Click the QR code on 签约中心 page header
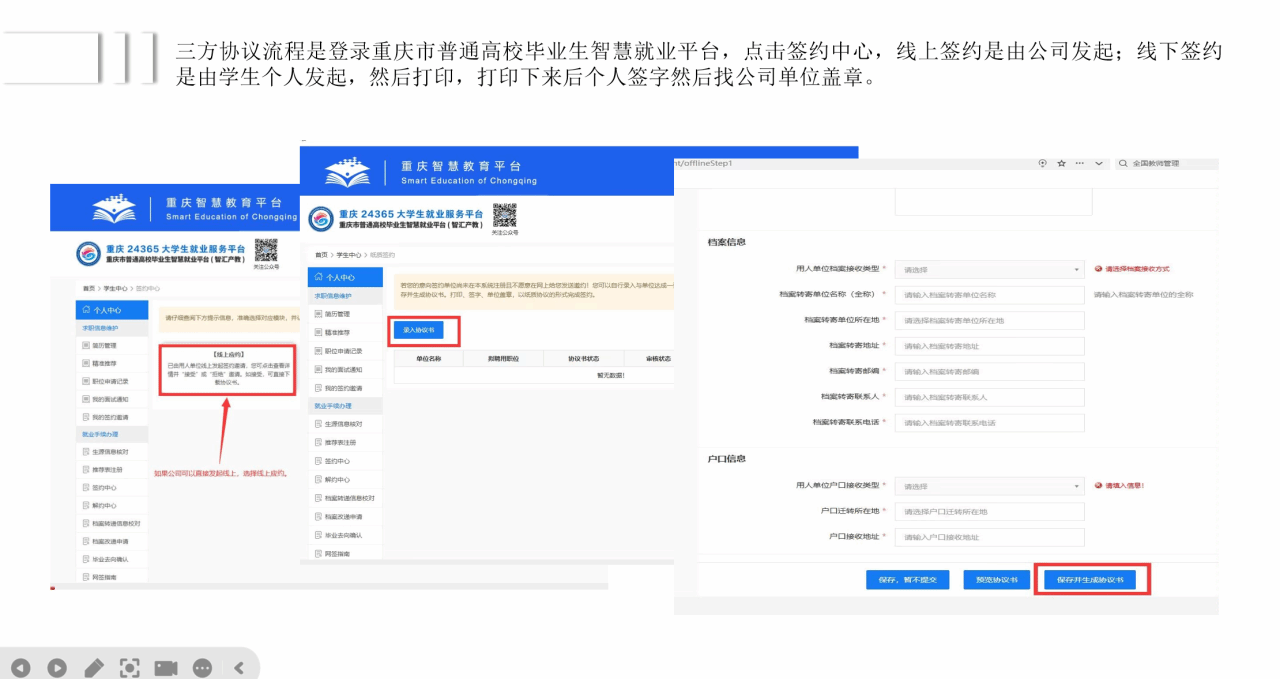1280x679 pixels. (x=265, y=250)
